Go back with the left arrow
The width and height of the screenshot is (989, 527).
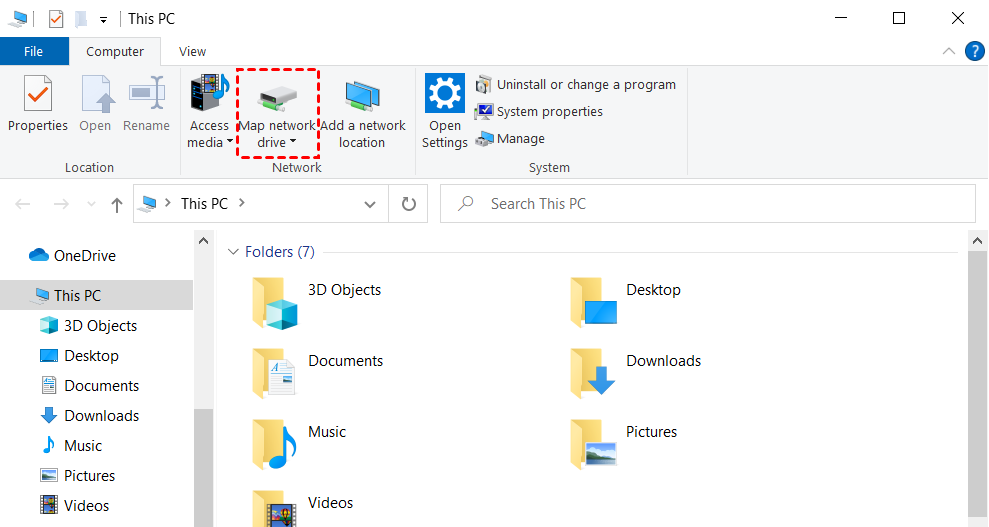23,204
